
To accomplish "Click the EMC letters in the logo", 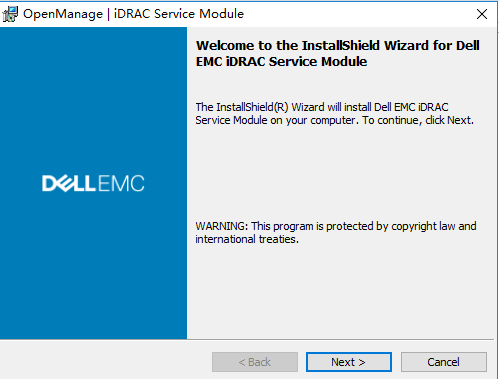I will (x=121, y=183).
